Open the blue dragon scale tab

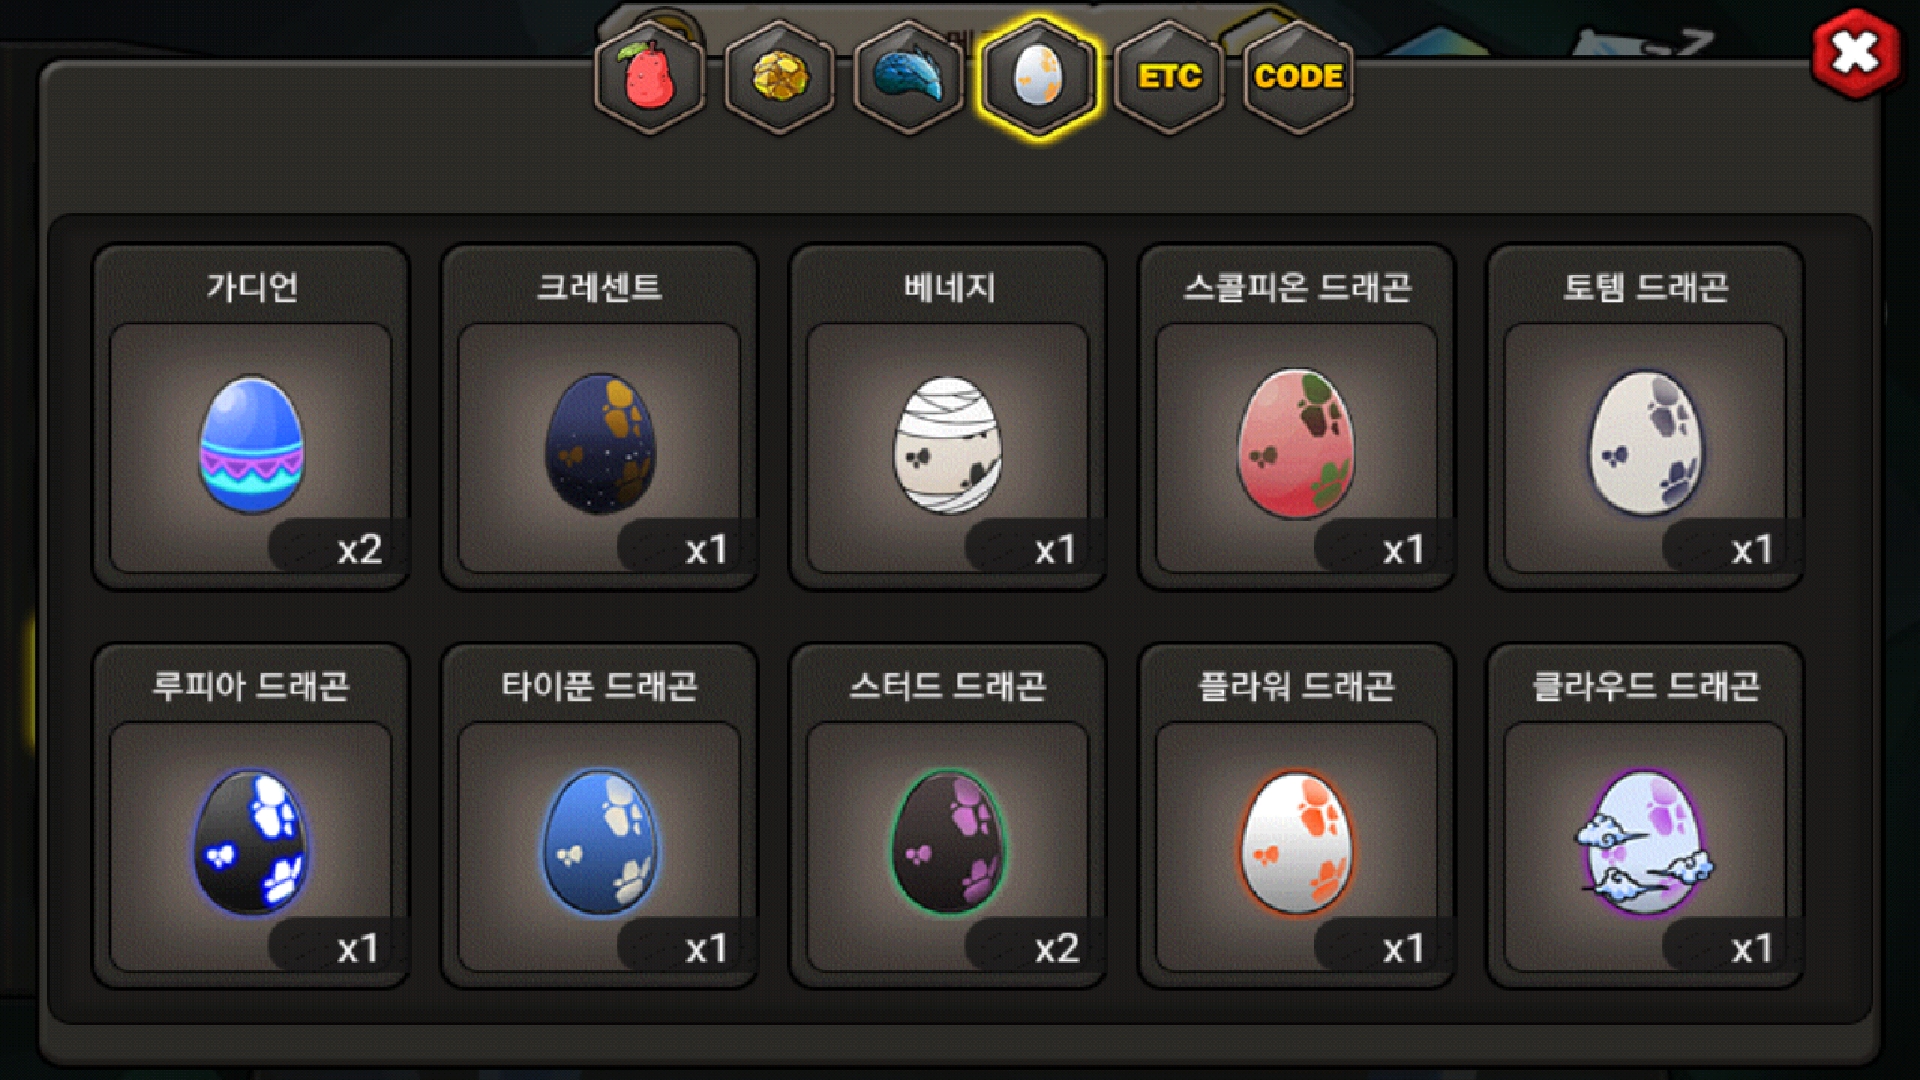coord(909,77)
